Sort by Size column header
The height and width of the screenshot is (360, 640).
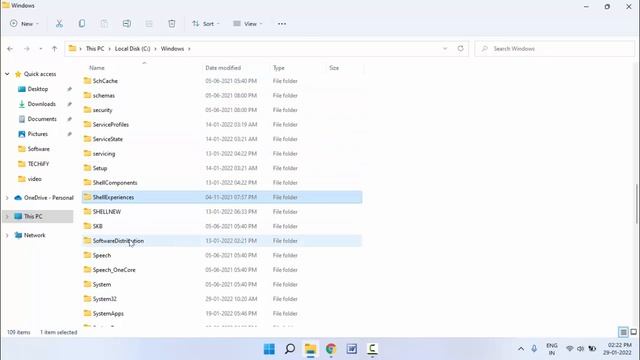[334, 68]
